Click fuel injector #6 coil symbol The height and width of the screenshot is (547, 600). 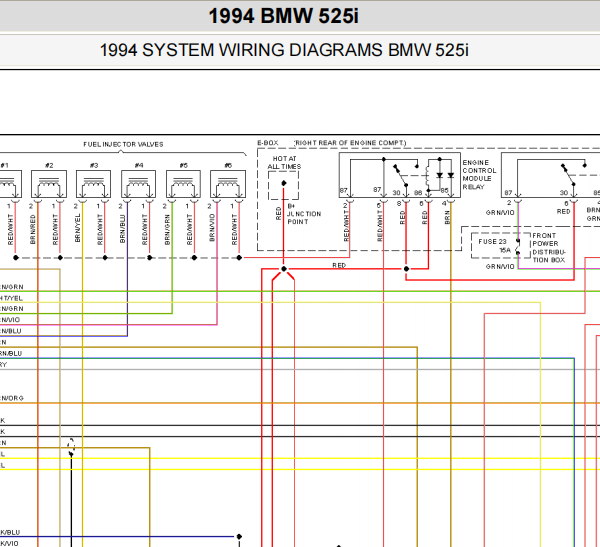[228, 184]
